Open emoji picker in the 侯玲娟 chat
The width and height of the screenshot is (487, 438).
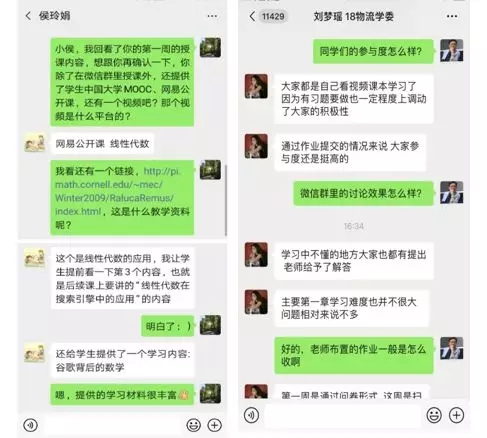[x=194, y=425]
